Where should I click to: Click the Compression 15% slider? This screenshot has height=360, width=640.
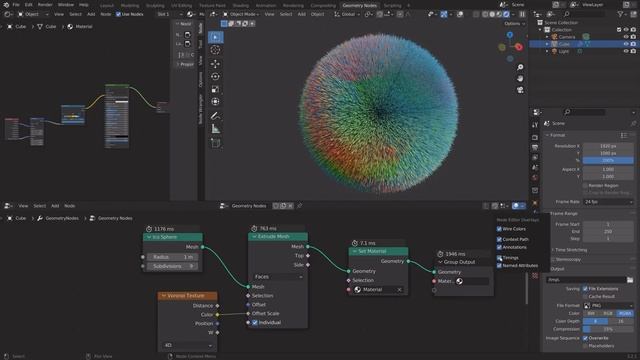(608, 329)
